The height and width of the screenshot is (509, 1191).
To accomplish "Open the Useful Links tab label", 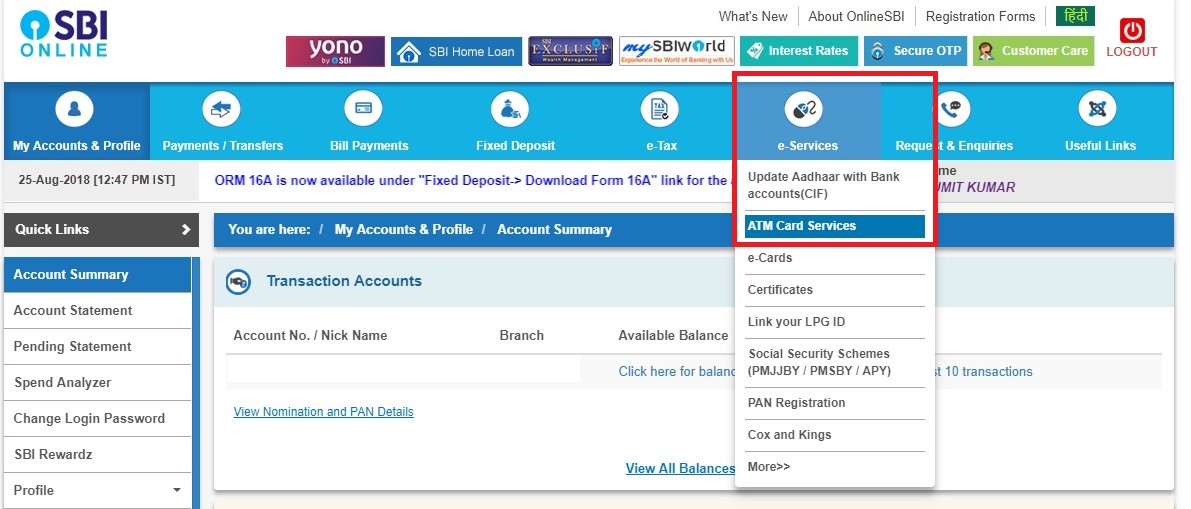I will (x=1100, y=146).
